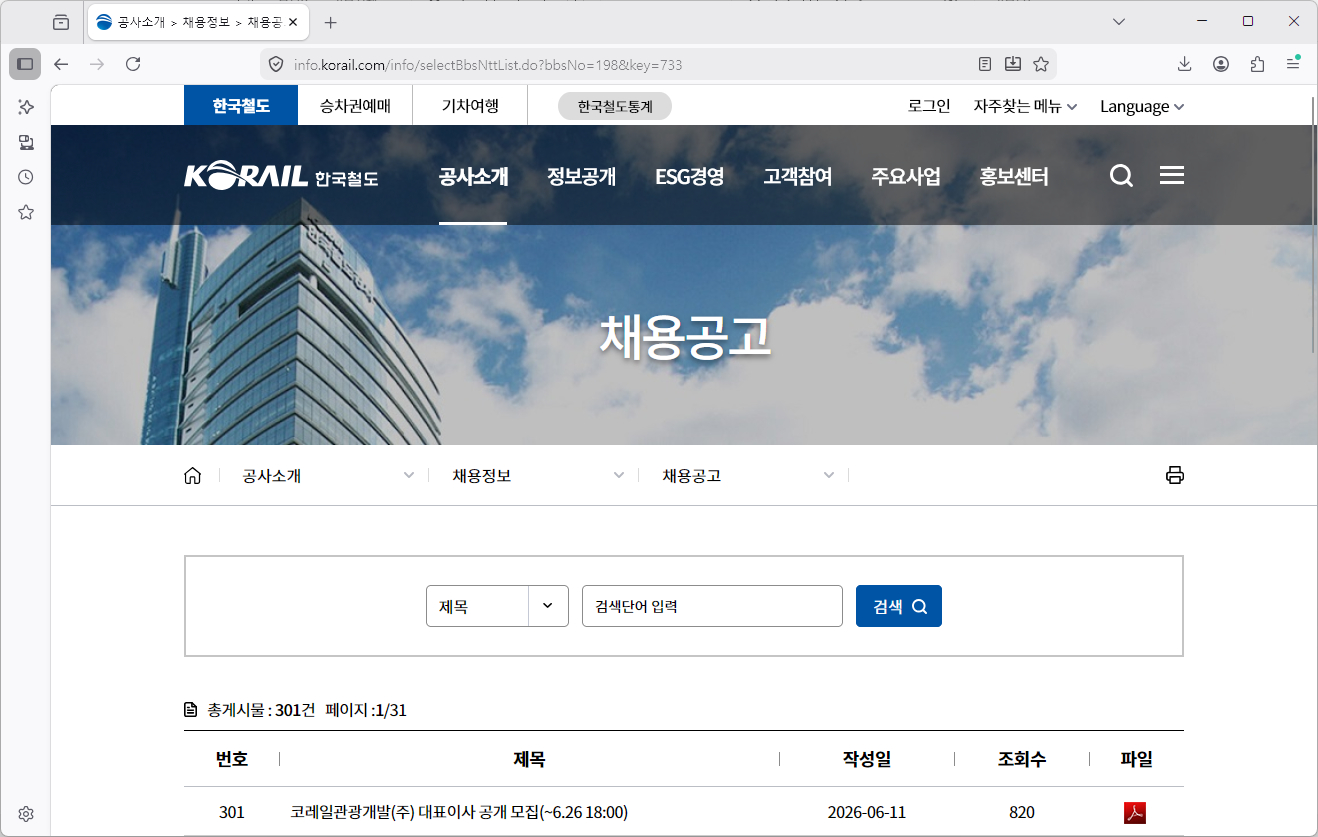Open the 기차여행 top tab
1318x837 pixels.
pyautogui.click(x=470, y=106)
